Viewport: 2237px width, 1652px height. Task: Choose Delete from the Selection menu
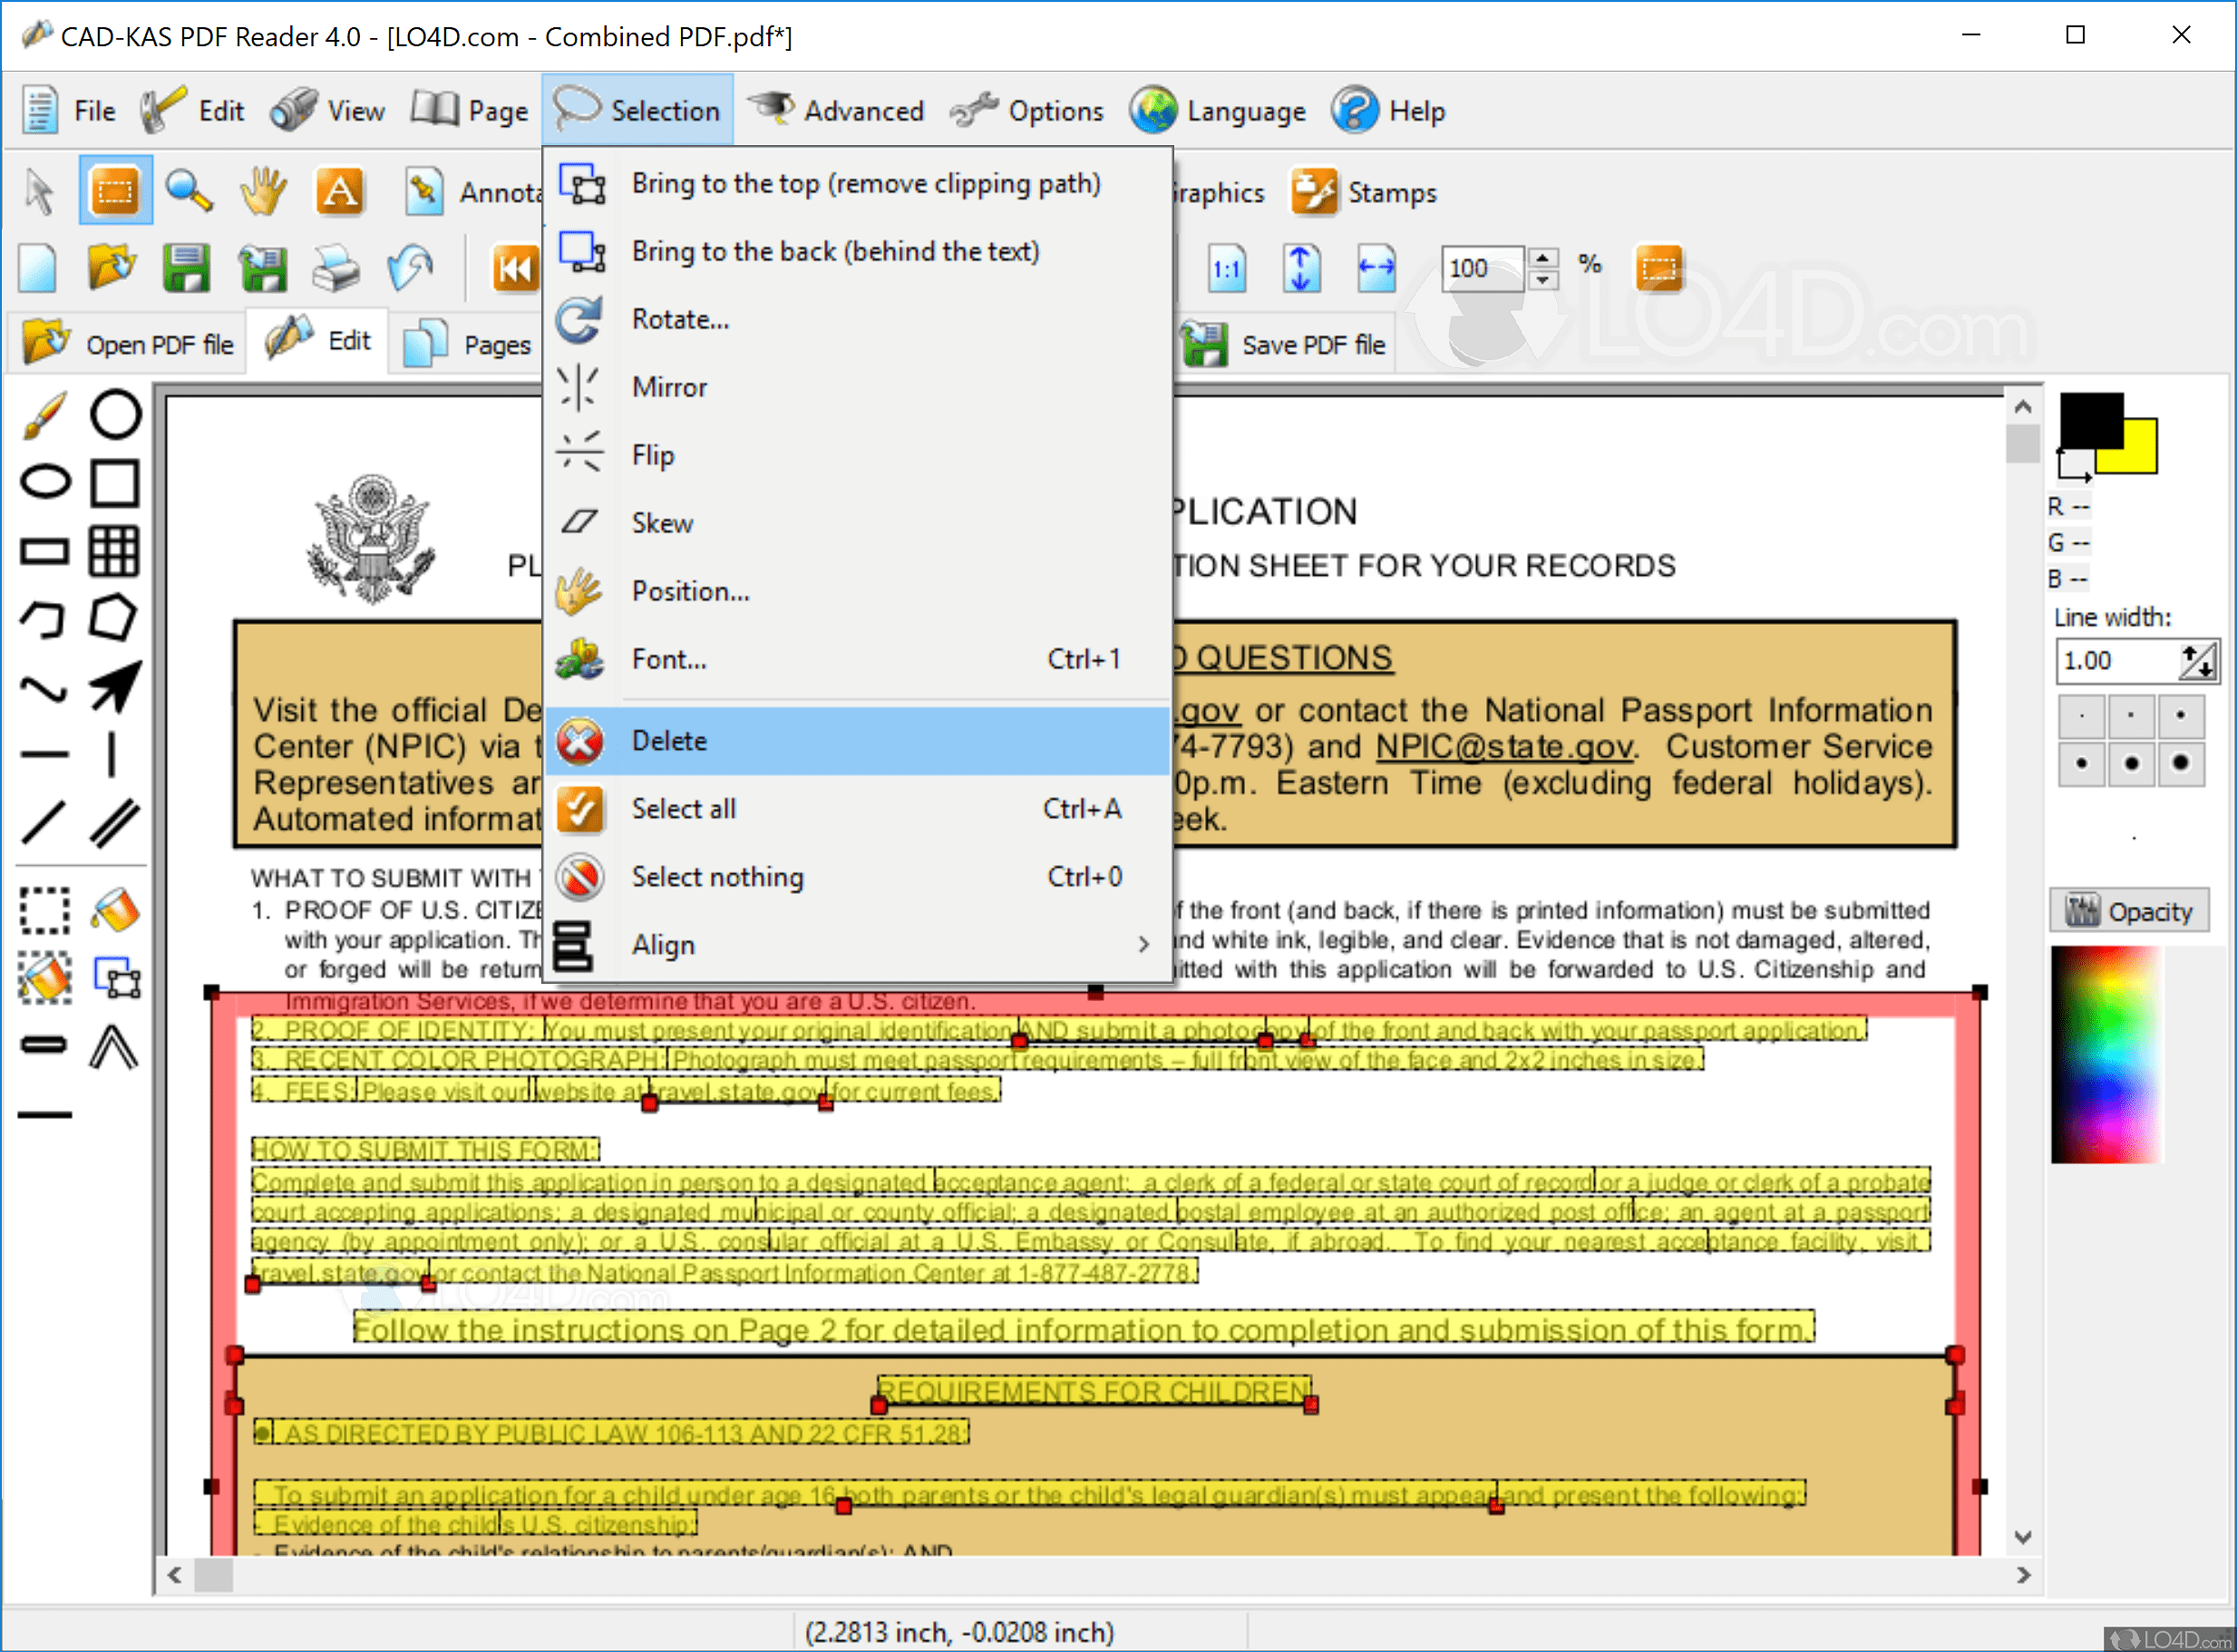click(669, 741)
